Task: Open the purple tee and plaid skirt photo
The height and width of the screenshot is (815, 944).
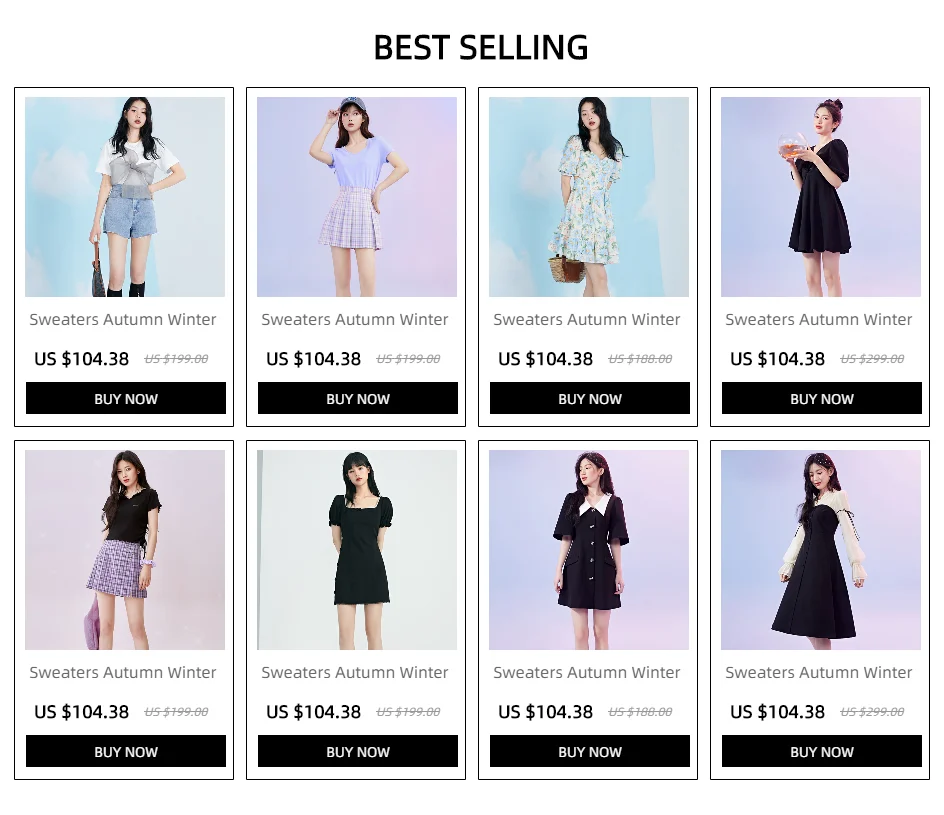Action: click(357, 197)
